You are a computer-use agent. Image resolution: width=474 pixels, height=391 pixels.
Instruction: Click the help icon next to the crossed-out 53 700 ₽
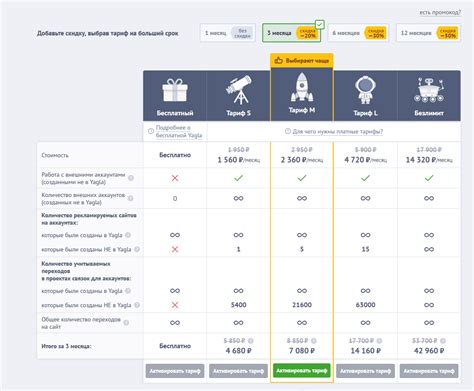click(443, 341)
